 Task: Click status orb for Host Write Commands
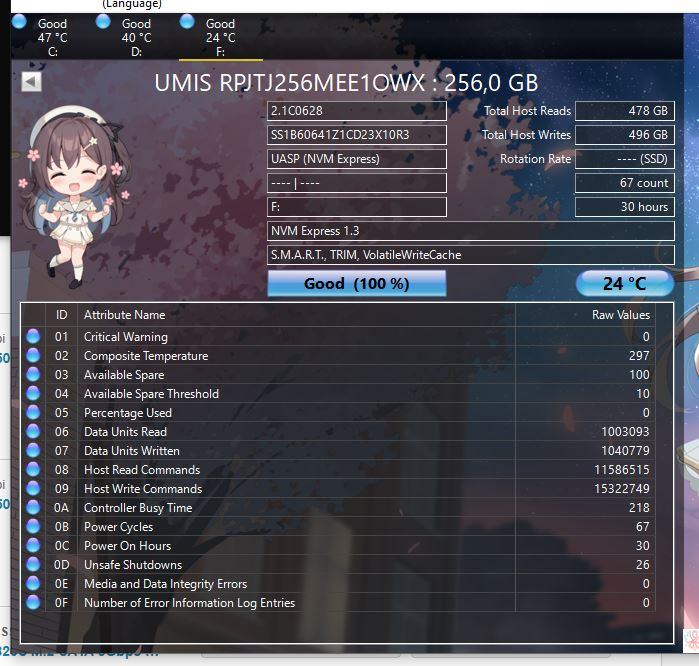point(33,489)
